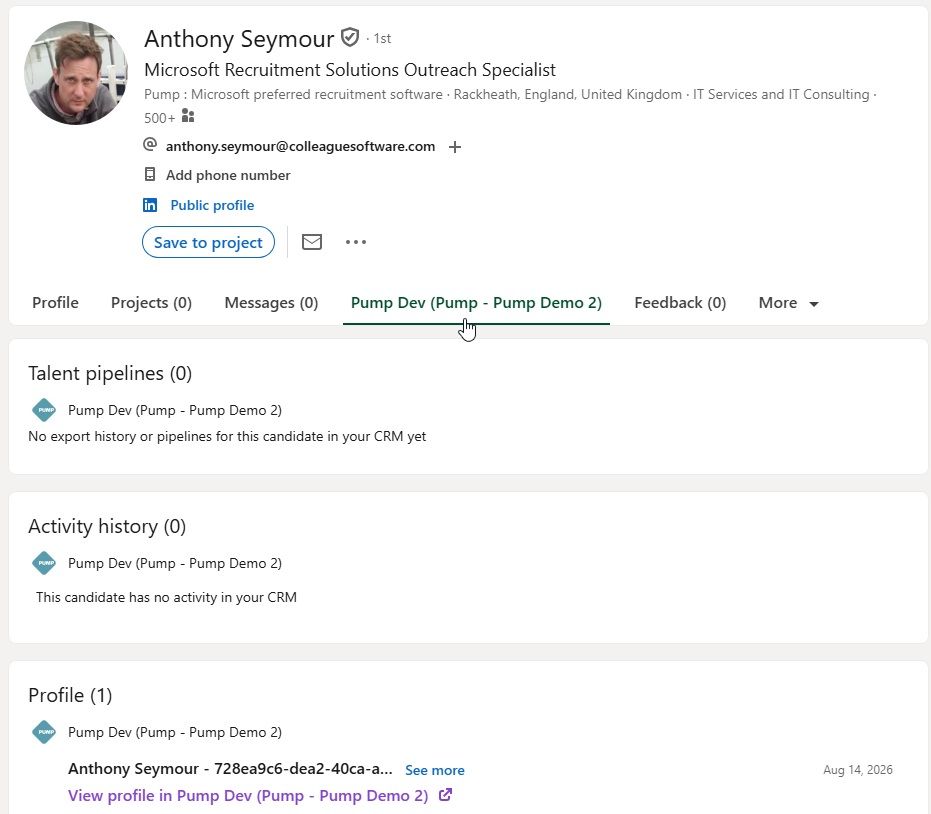Open the Public profile link
This screenshot has height=814, width=931.
tap(212, 205)
